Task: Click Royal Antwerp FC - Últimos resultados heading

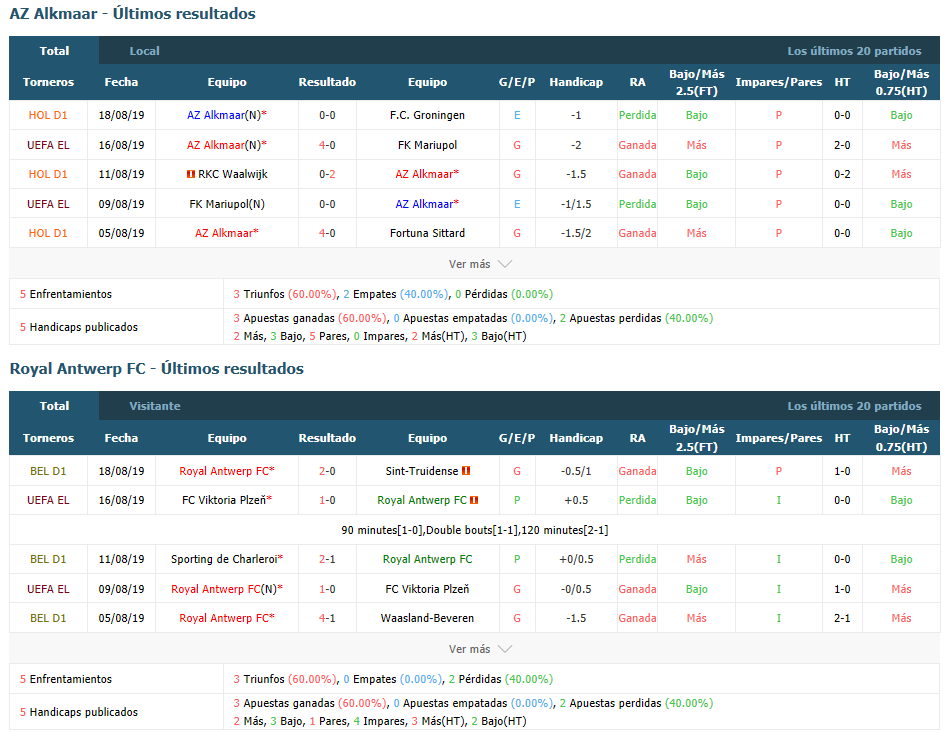Action: (156, 368)
